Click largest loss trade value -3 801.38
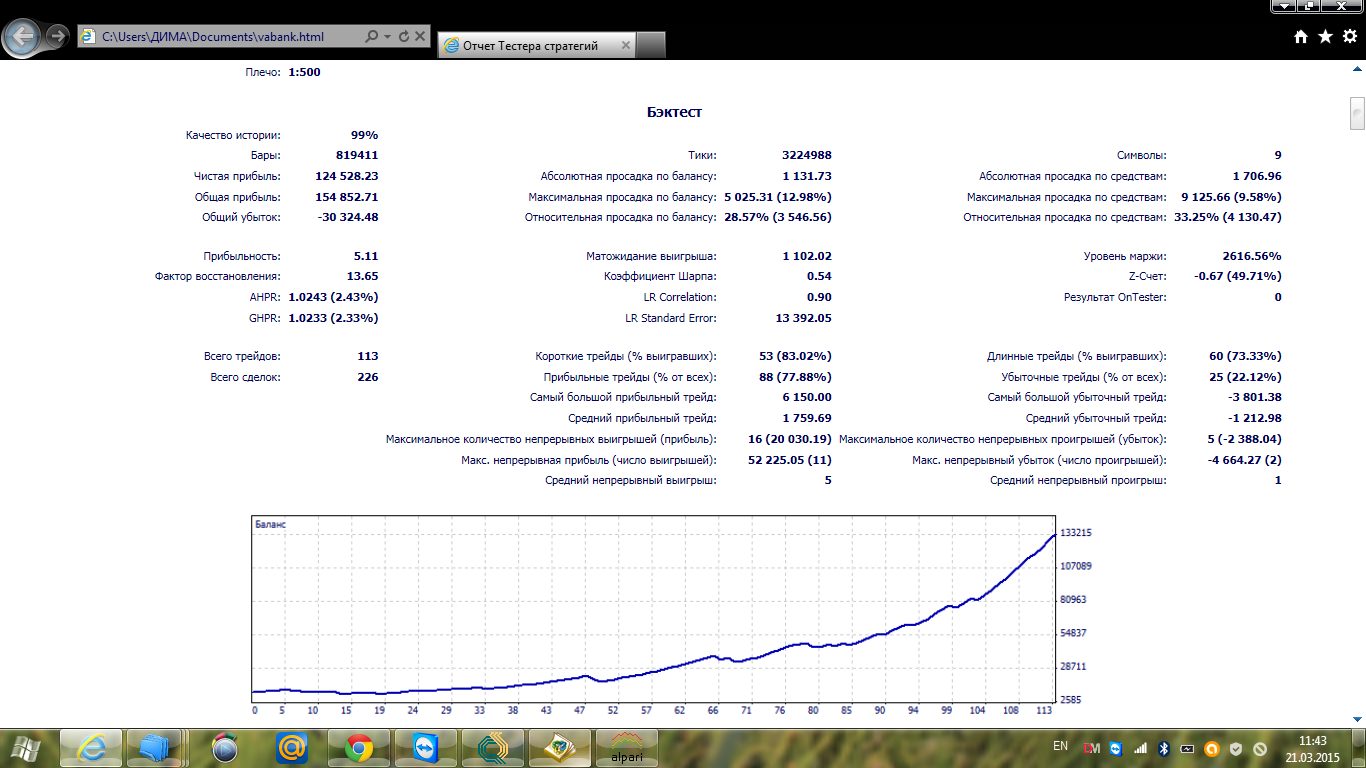Viewport: 1366px width, 768px height. coord(1253,397)
